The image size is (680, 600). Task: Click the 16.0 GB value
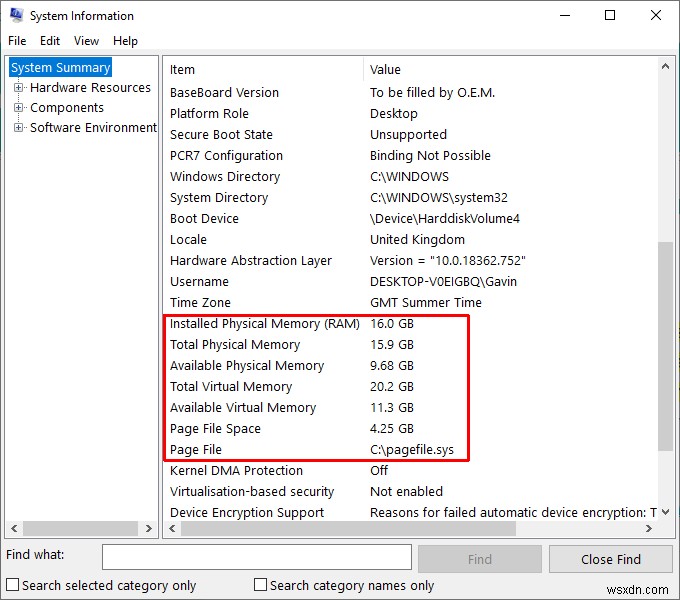tap(392, 323)
